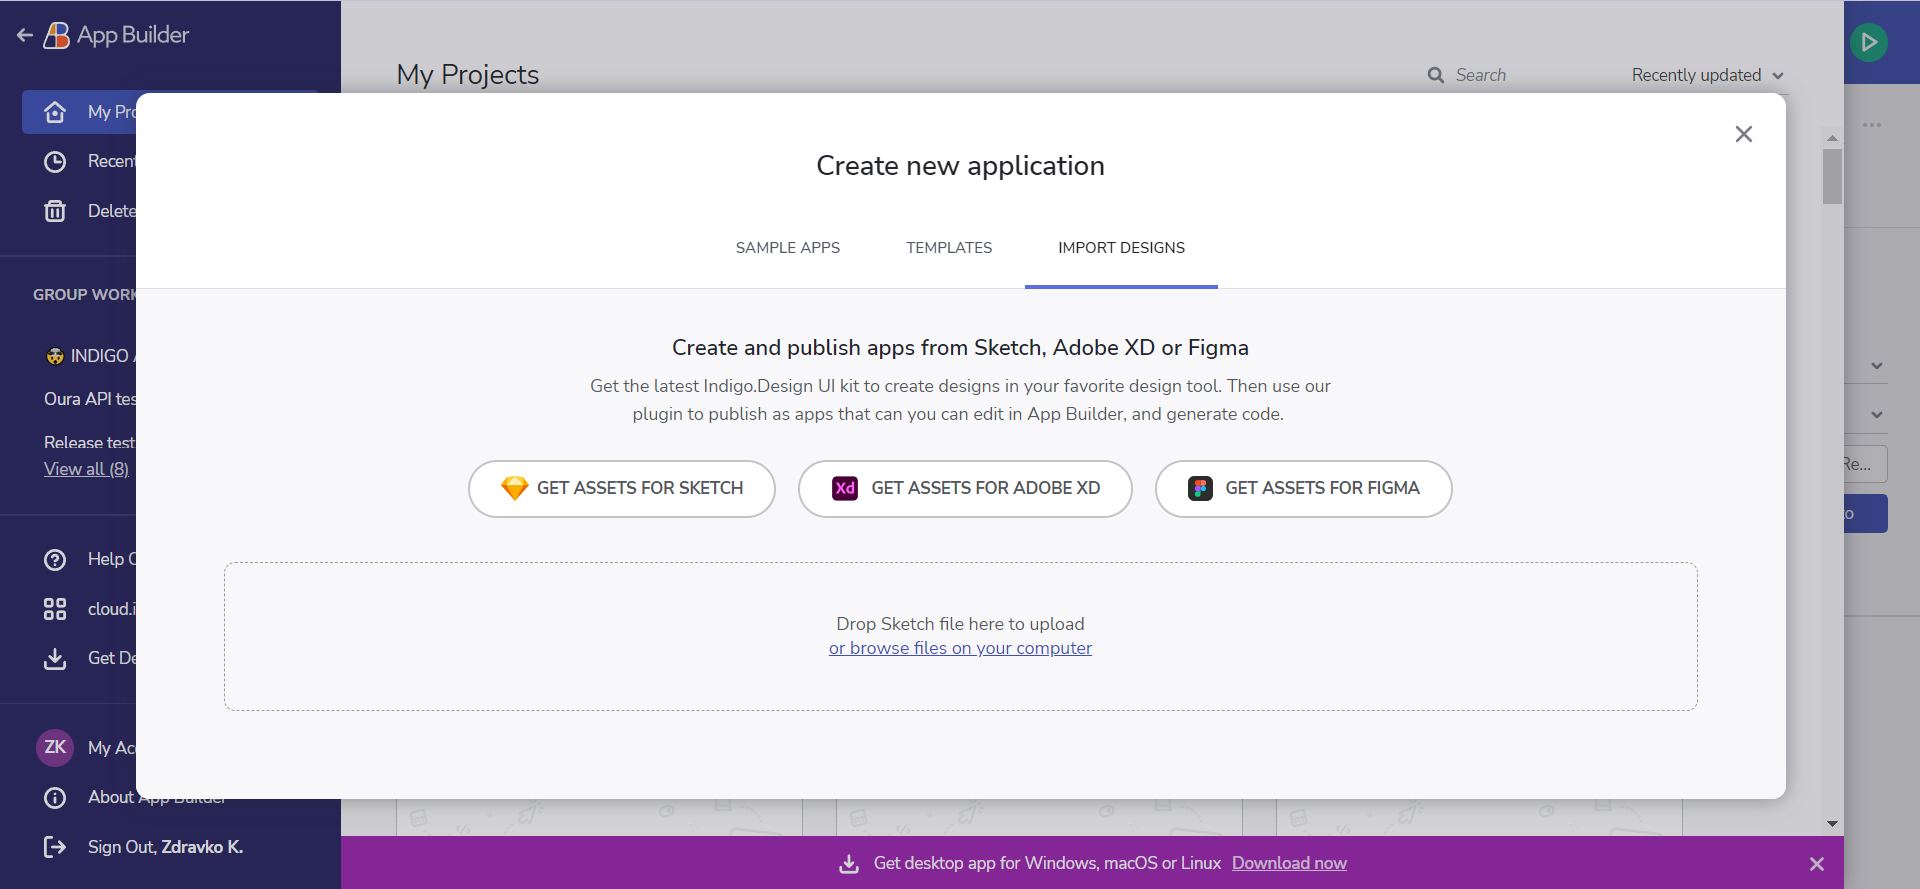Click the ZK account avatar
1920x889 pixels.
[55, 747]
